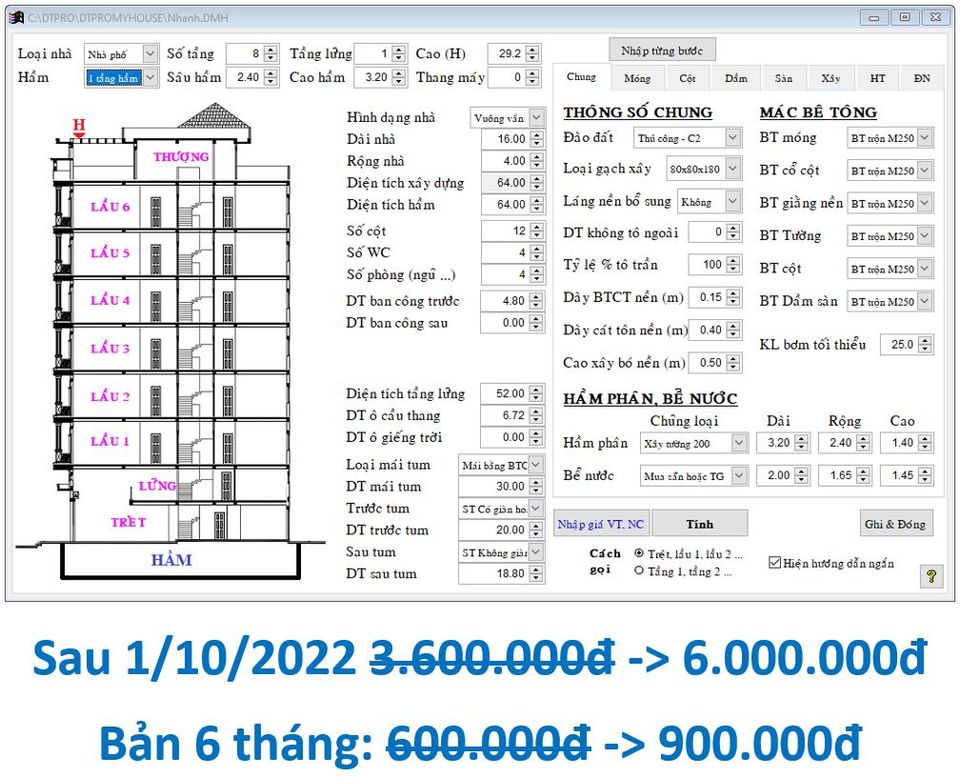This screenshot has width=960, height=777.
Task: Expand the 'Đào đất' dropdown
Action: tap(733, 137)
